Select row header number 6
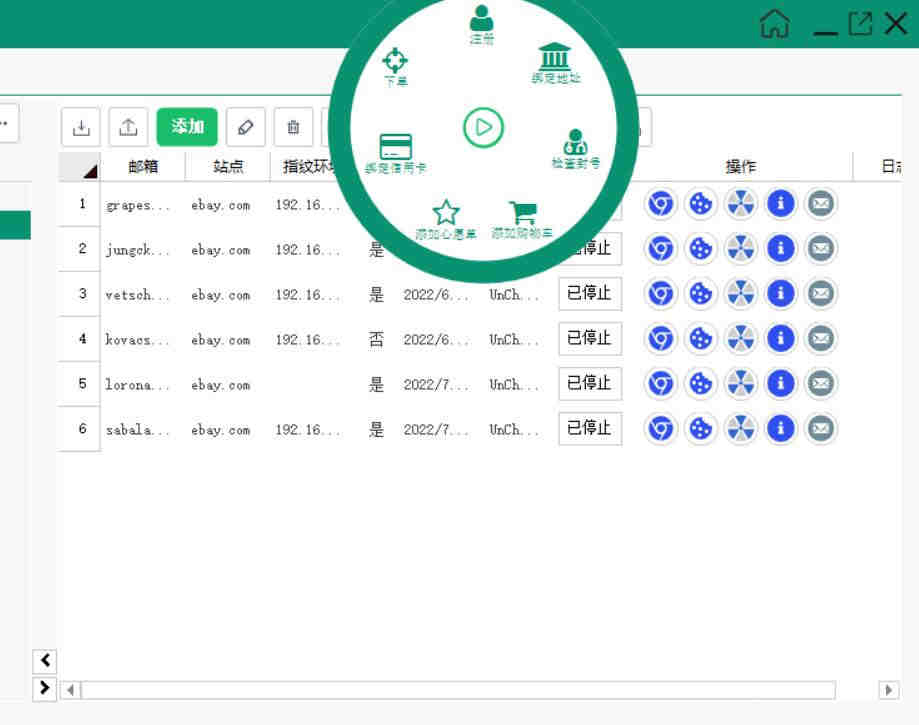The image size is (919, 725). (x=80, y=428)
